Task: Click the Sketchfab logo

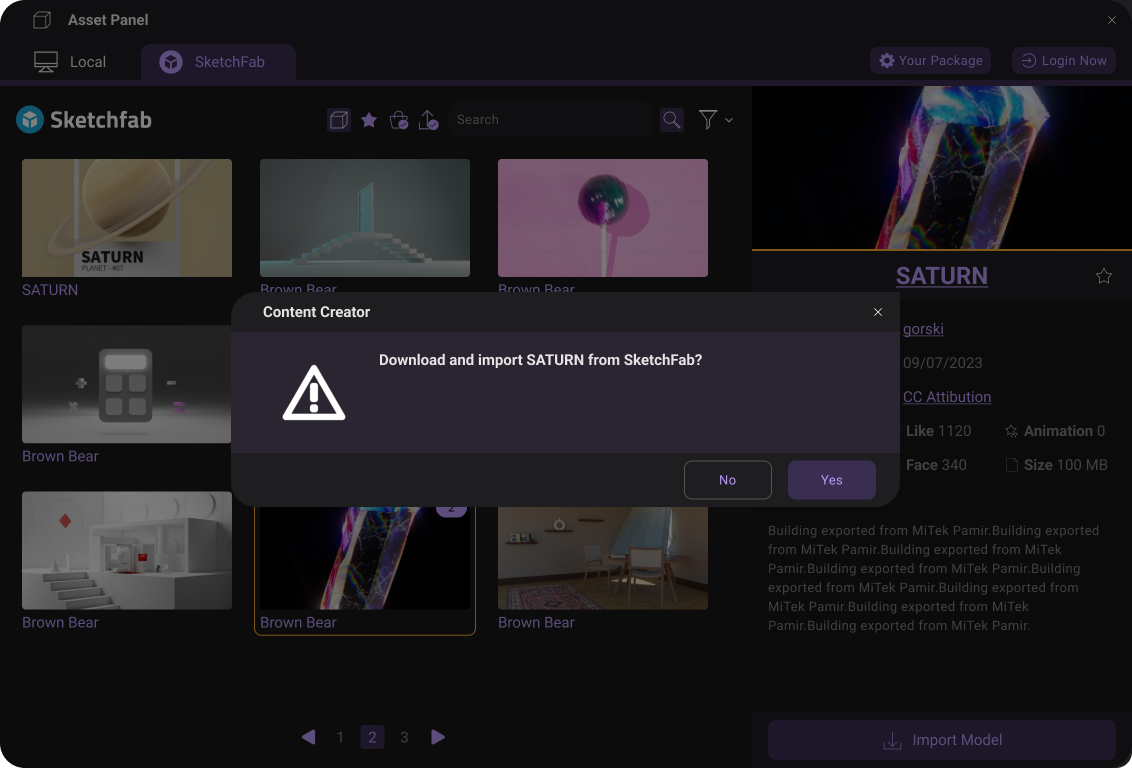Action: (84, 120)
